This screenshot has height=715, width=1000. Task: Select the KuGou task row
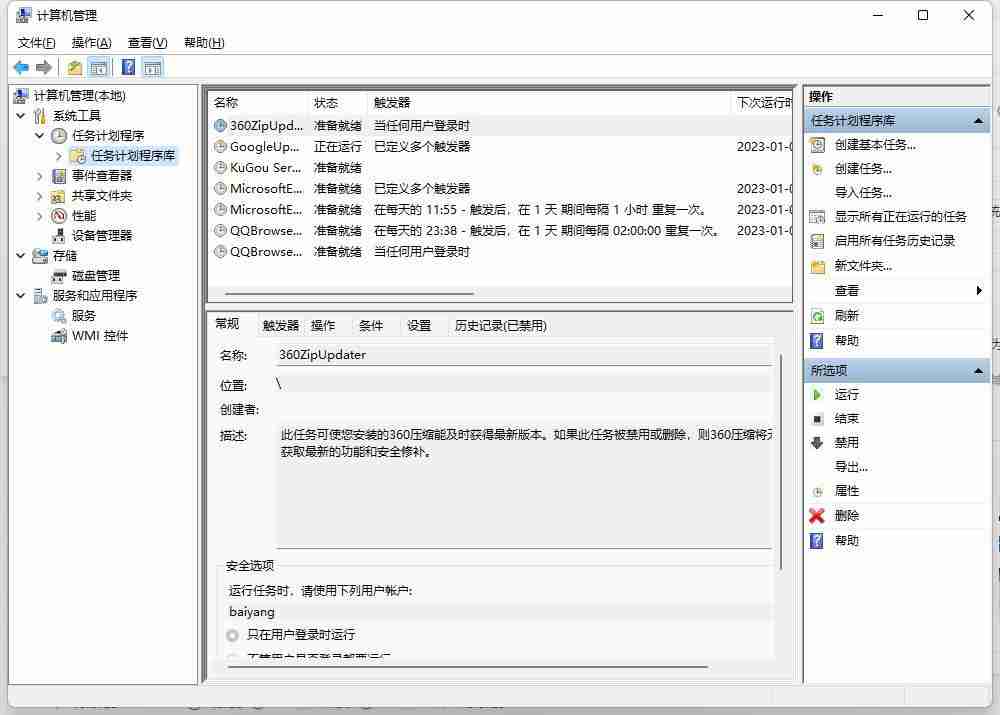pos(265,168)
